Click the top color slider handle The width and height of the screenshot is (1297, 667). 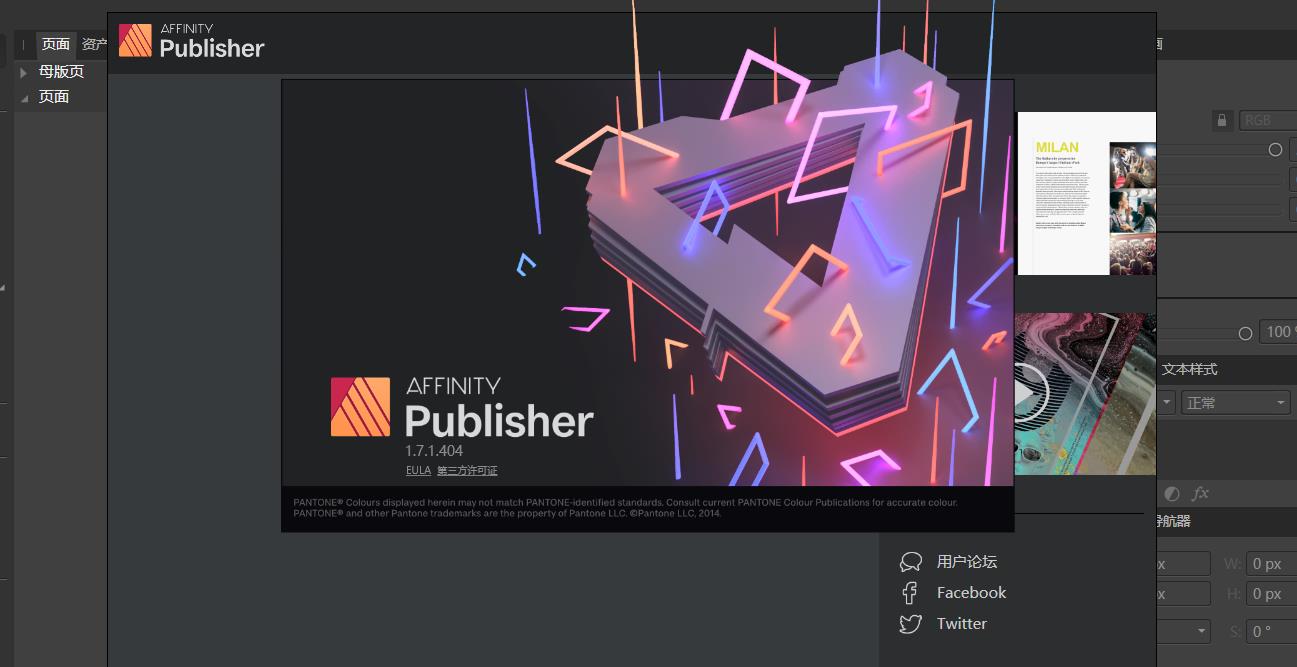tap(1275, 149)
